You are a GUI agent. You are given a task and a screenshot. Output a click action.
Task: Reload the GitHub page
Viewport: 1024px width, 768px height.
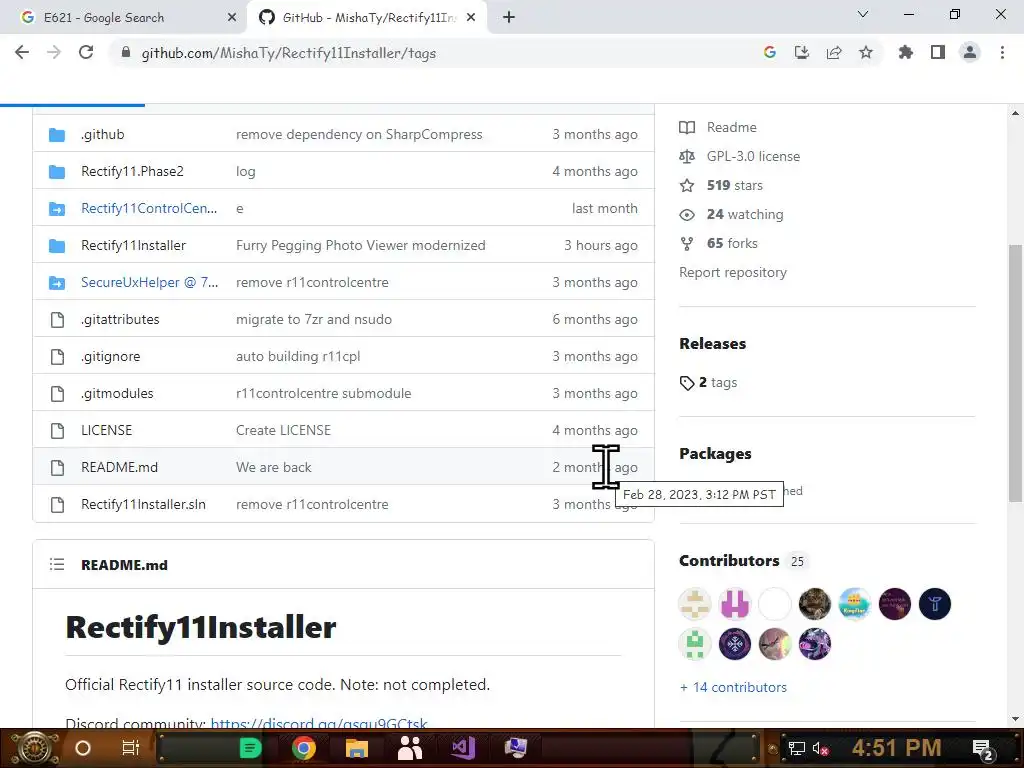tap(86, 53)
